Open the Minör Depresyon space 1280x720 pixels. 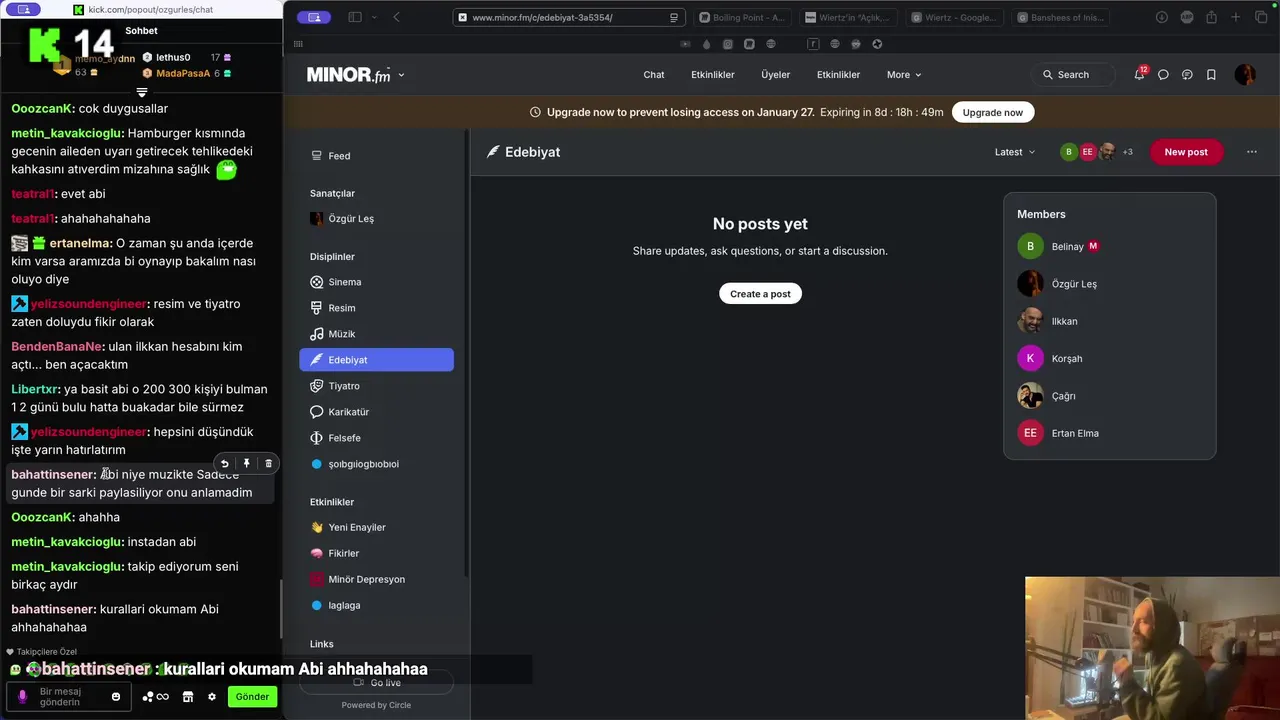(x=376, y=580)
